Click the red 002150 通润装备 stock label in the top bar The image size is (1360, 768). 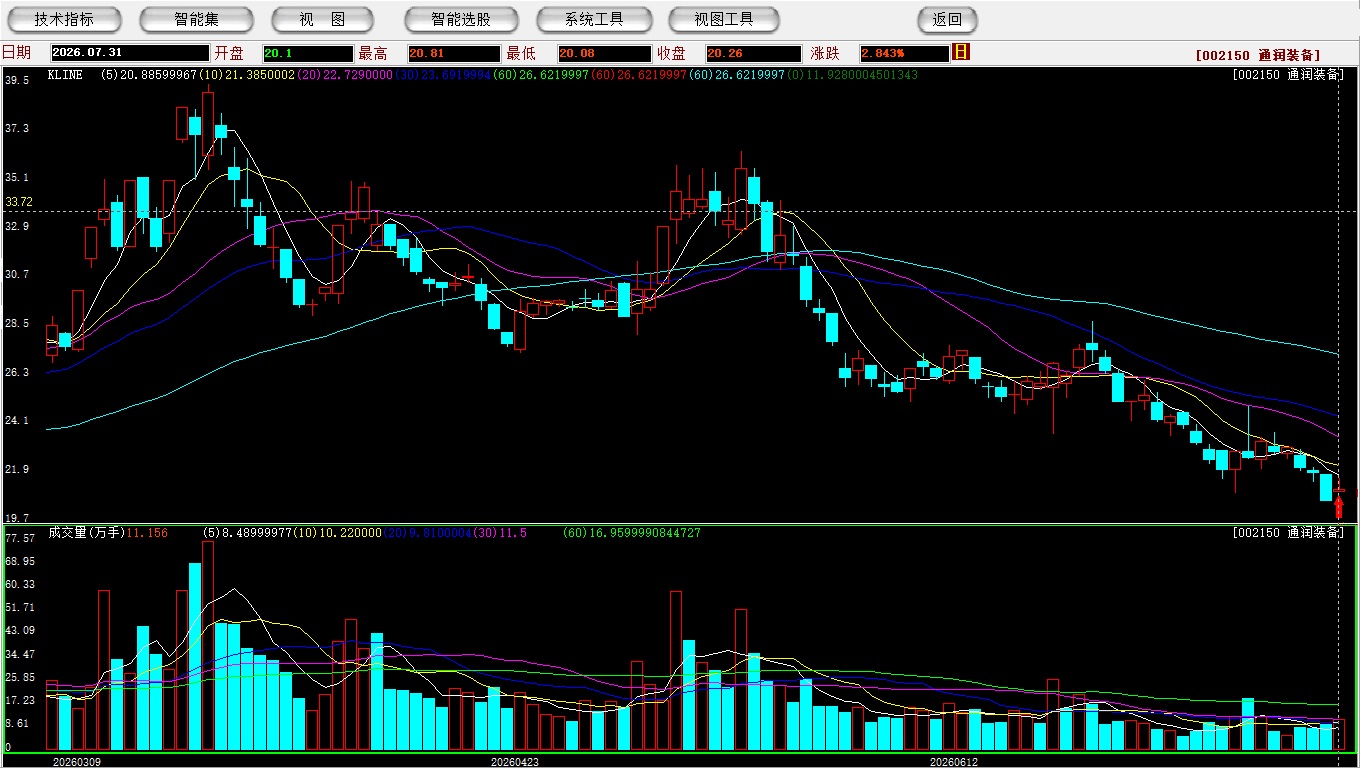click(1257, 55)
